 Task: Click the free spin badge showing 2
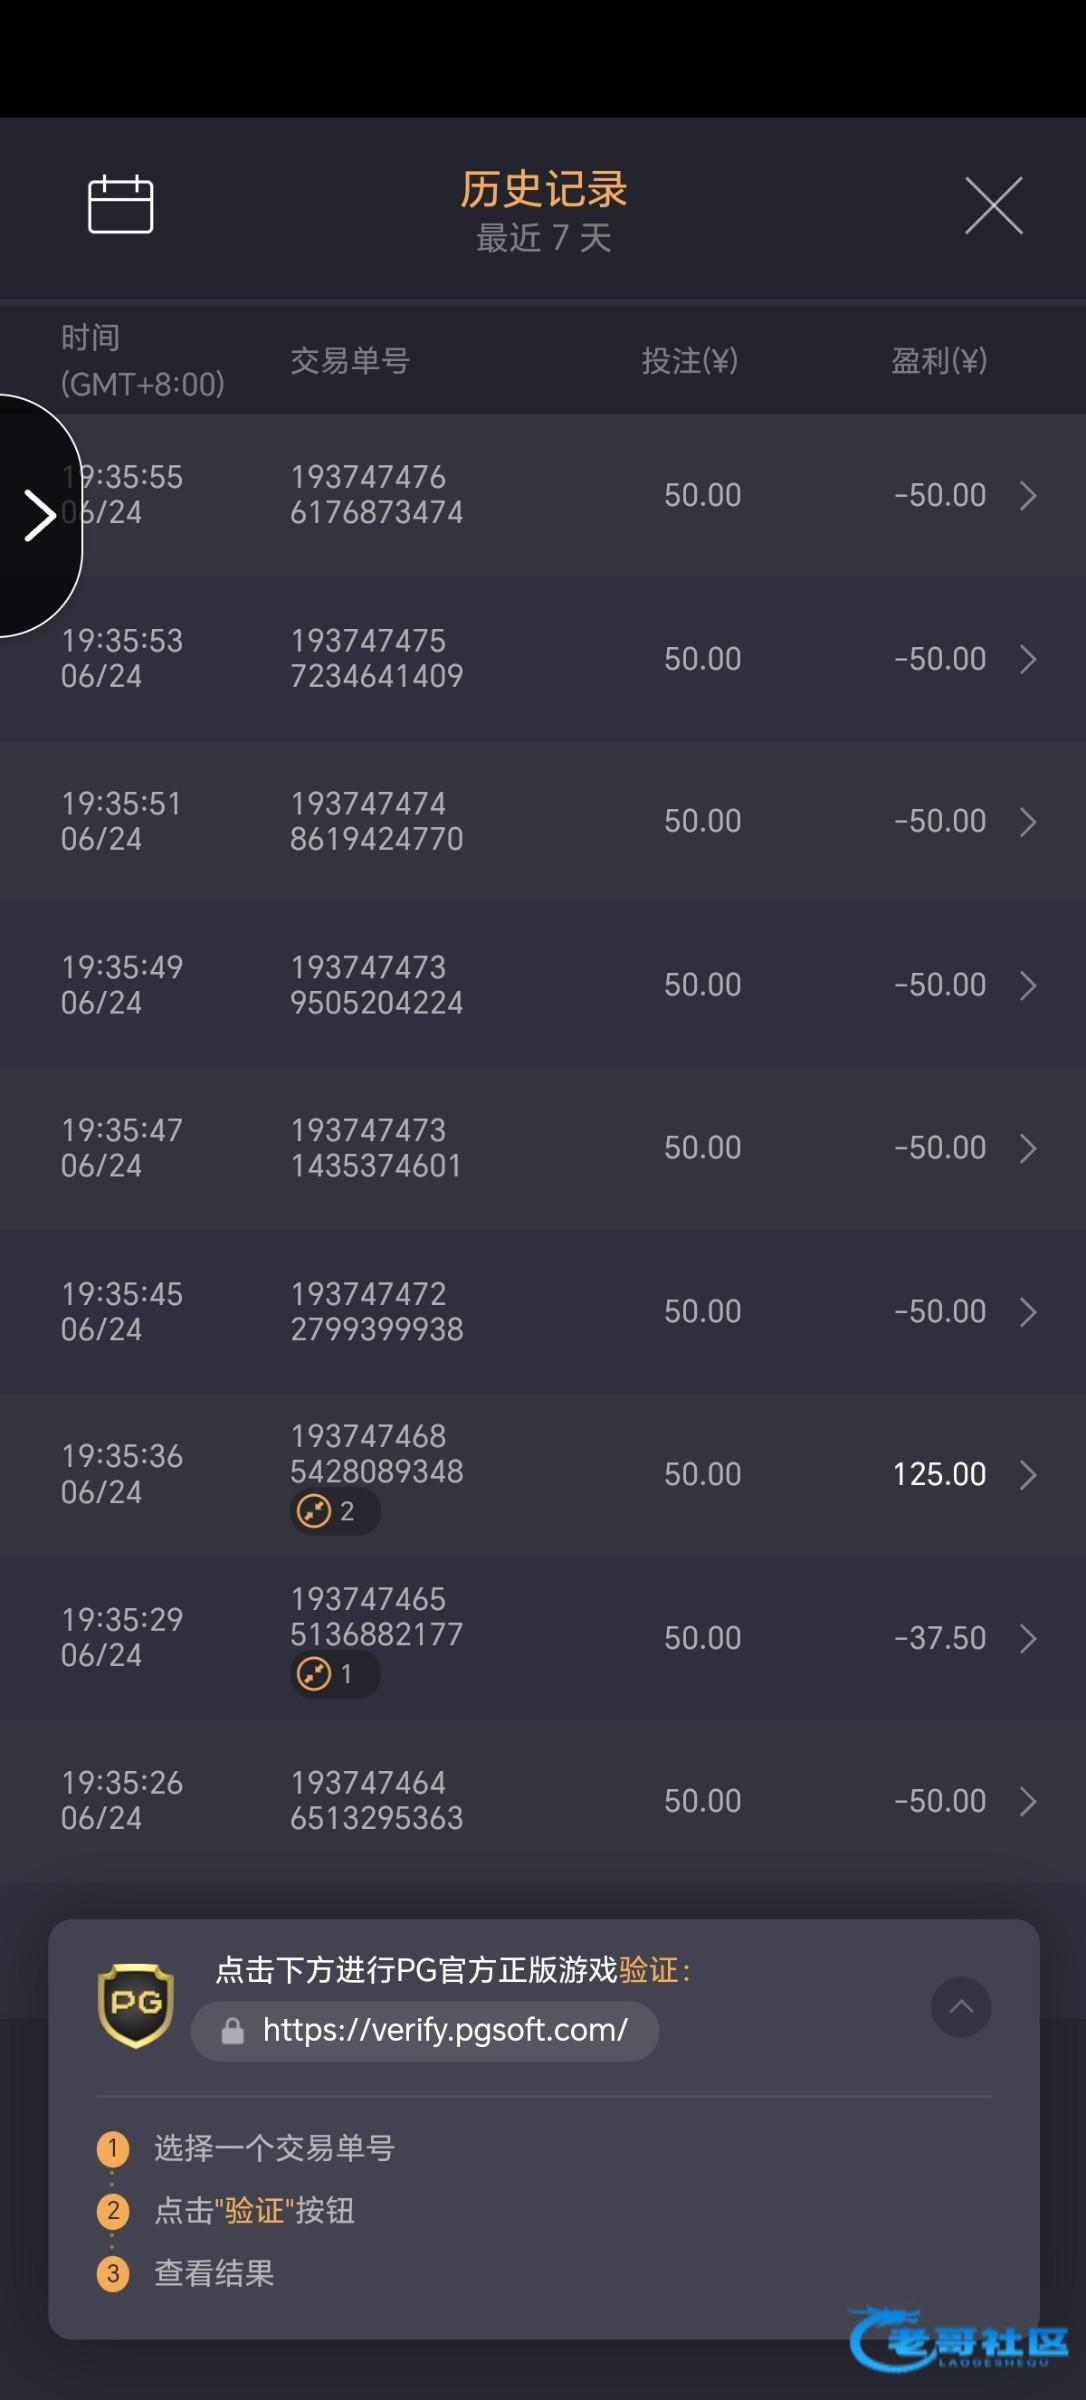click(334, 1511)
